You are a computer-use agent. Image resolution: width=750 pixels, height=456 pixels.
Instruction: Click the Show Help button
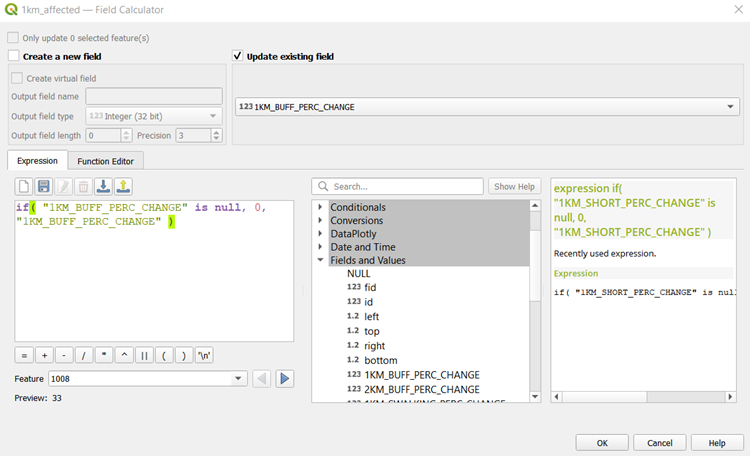tap(514, 186)
